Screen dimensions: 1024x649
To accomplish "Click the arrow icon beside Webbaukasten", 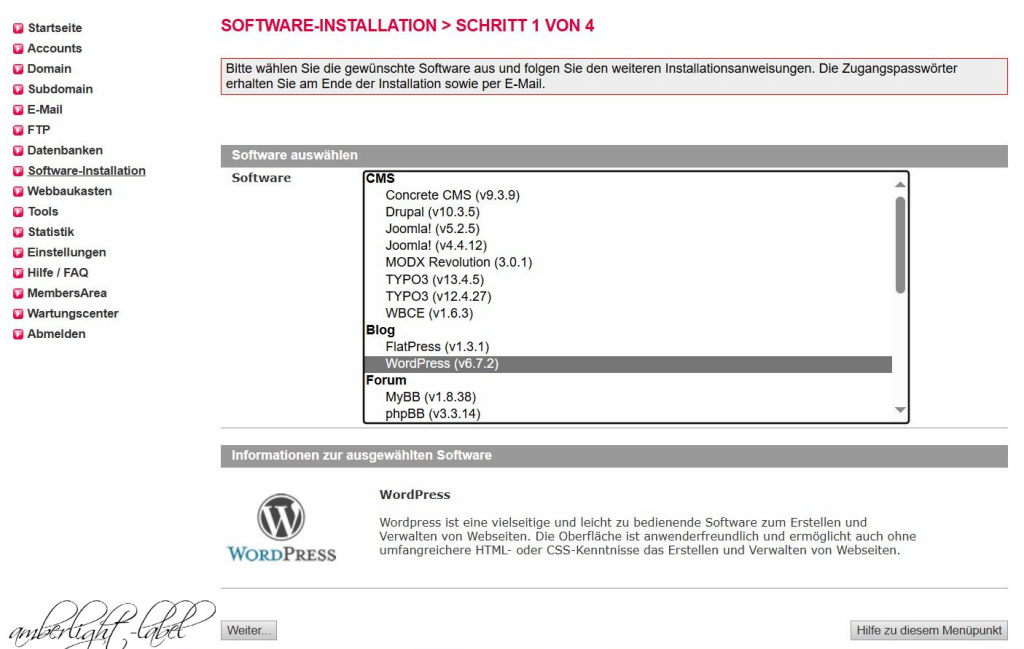I will (x=18, y=191).
